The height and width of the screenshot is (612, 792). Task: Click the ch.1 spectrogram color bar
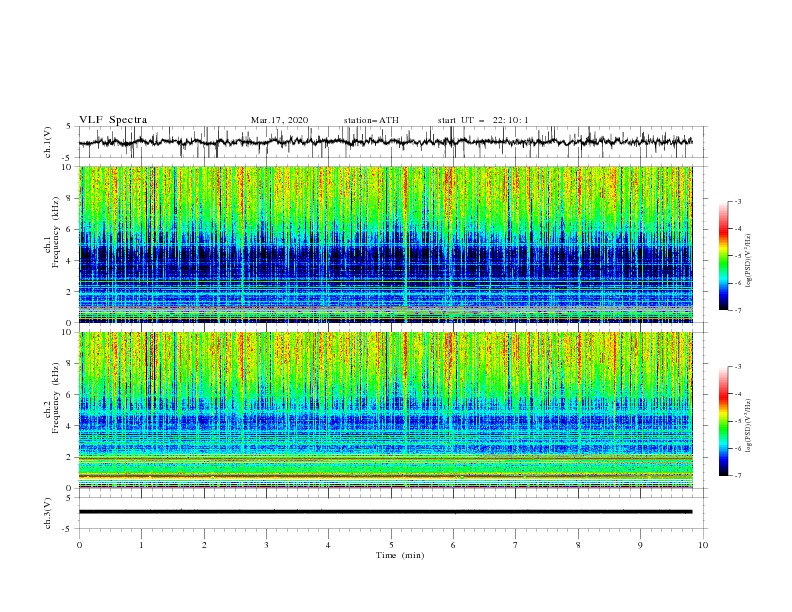(x=724, y=255)
